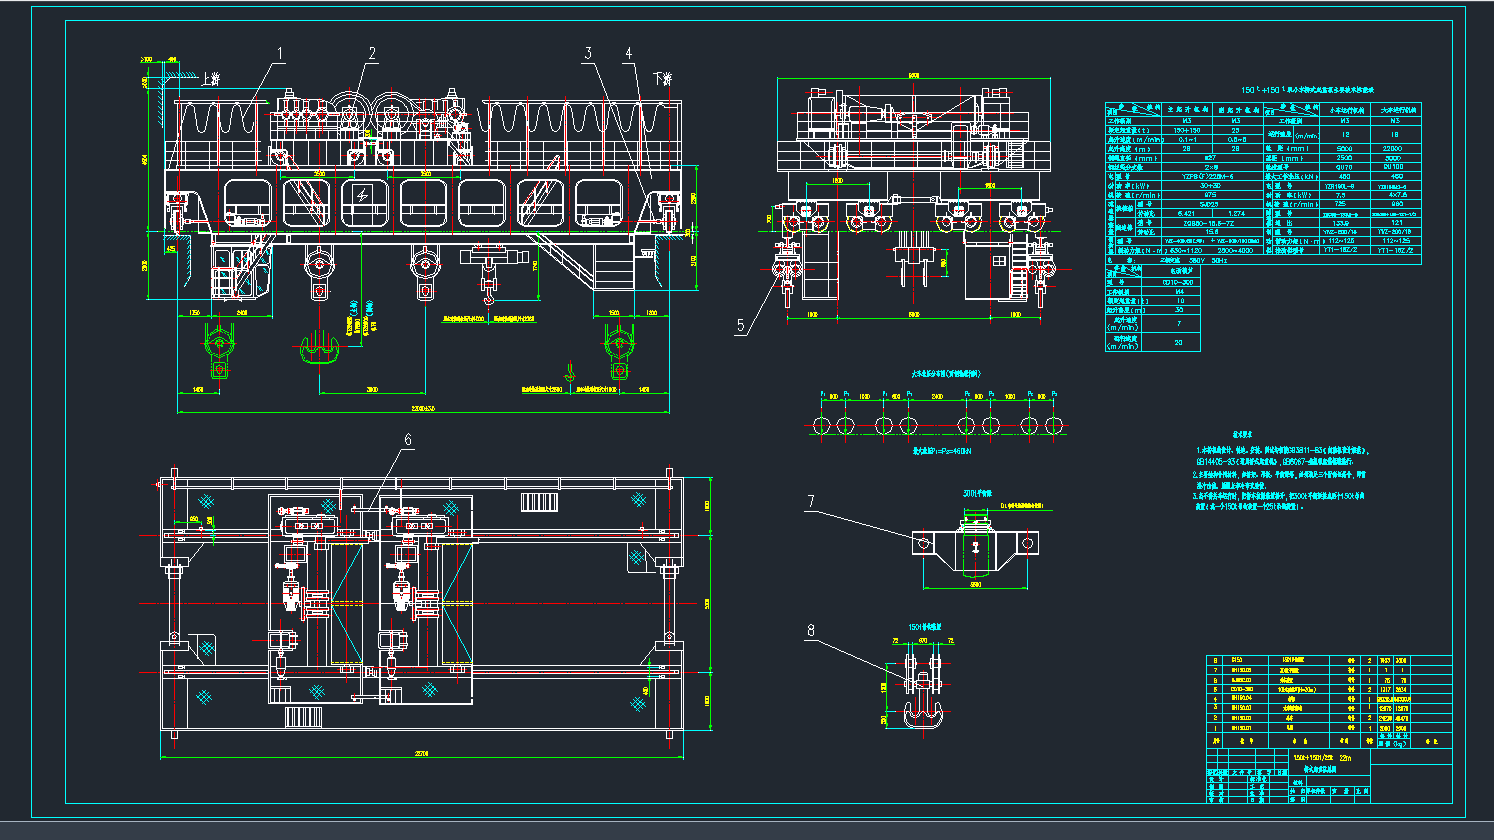The image size is (1494, 840).
Task: Click callout number 7 for the balance beam
Action: [811, 503]
